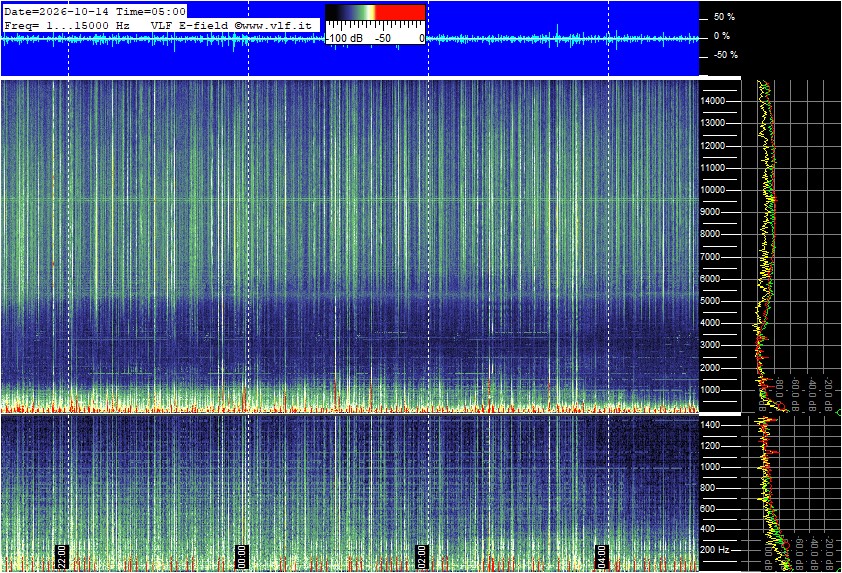Click the 02:00 time marker
Screen dimensions: 842x573
pyautogui.click(x=422, y=557)
